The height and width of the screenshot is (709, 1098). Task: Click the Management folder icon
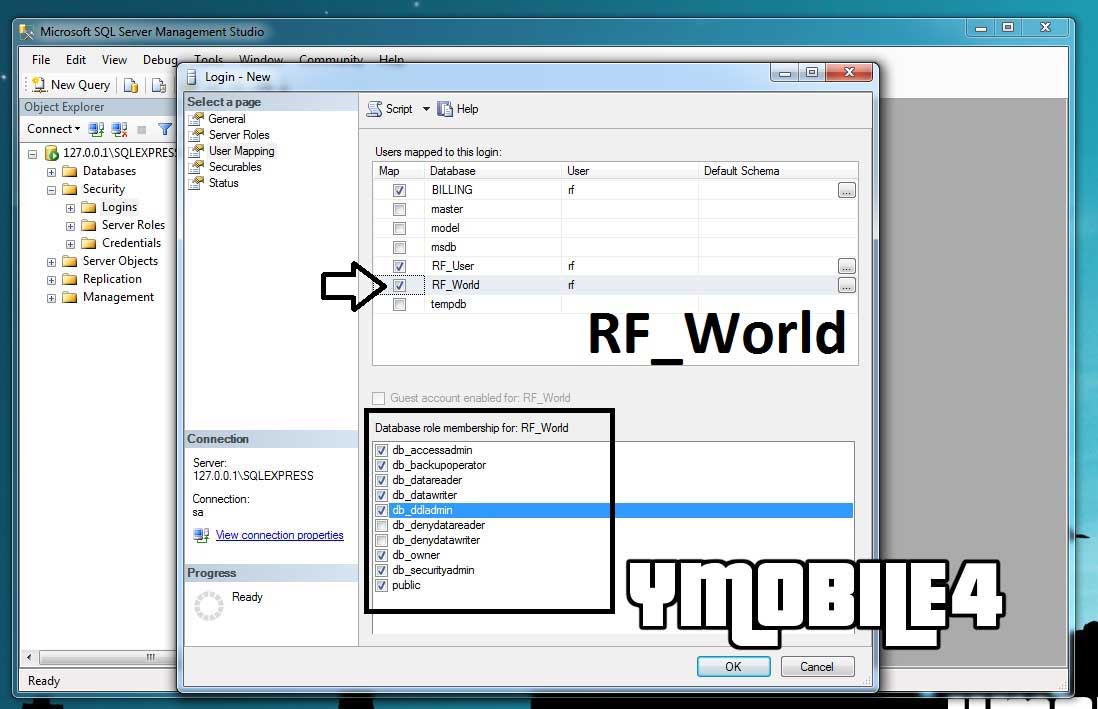[69, 297]
